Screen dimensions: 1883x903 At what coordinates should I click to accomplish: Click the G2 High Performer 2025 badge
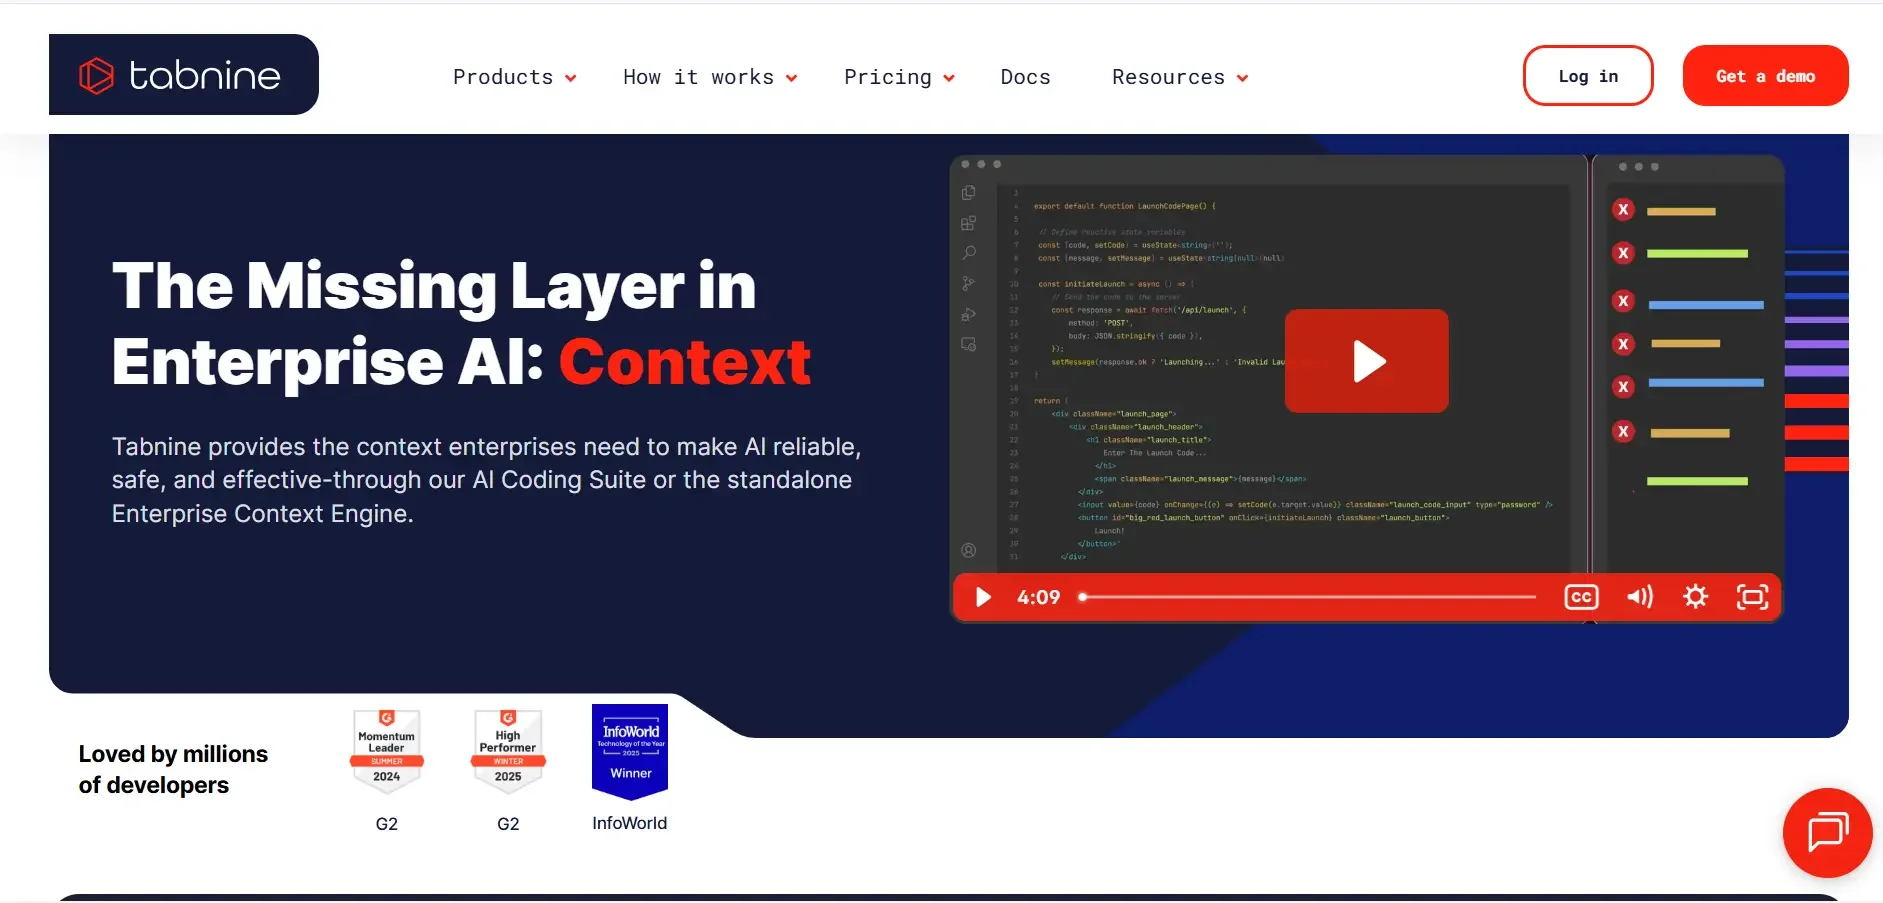click(x=508, y=751)
